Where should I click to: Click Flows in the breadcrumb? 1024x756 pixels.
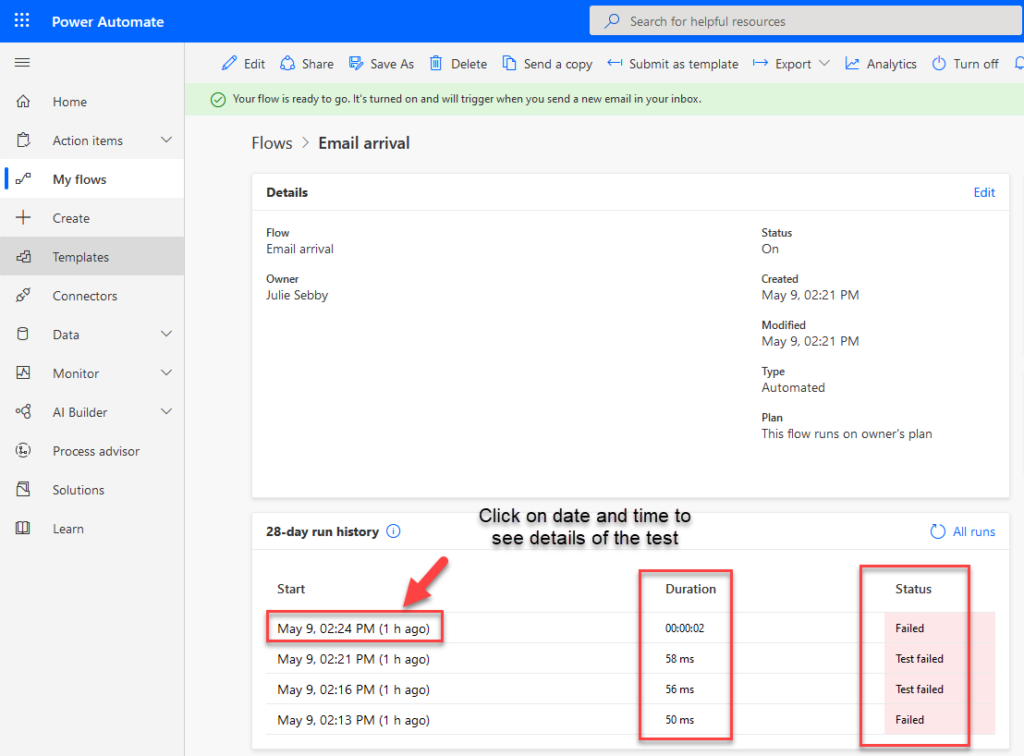click(x=272, y=143)
